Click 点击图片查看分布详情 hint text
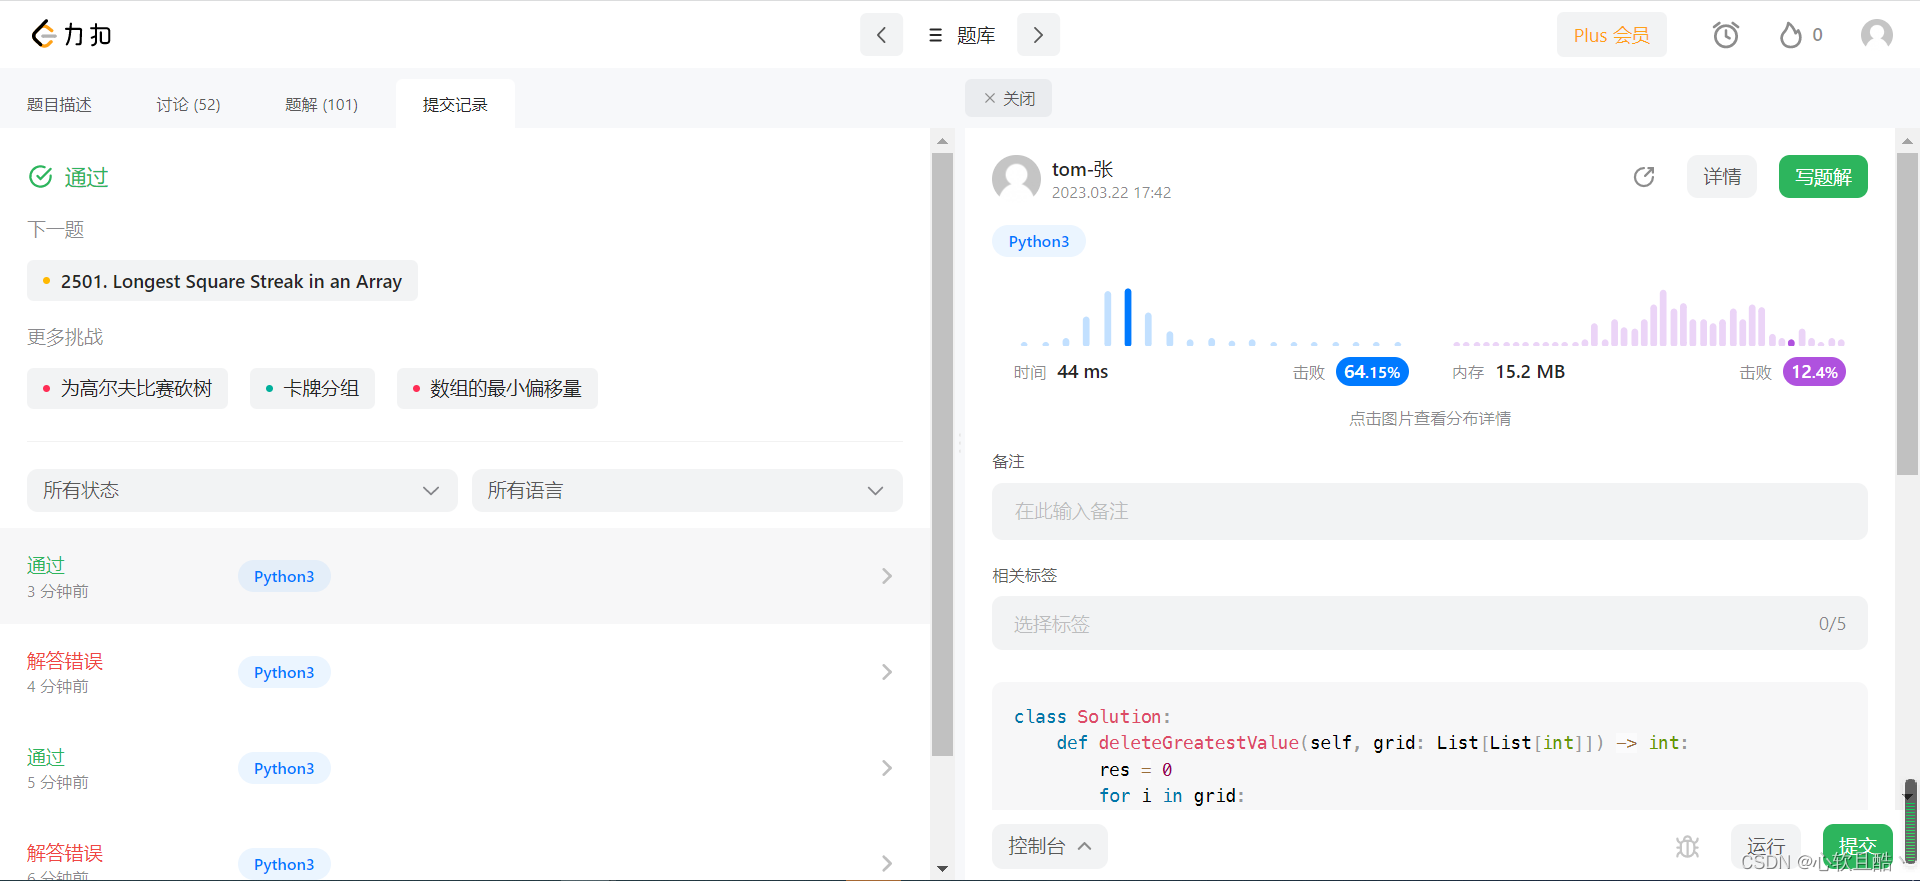The image size is (1920, 881). (x=1430, y=418)
